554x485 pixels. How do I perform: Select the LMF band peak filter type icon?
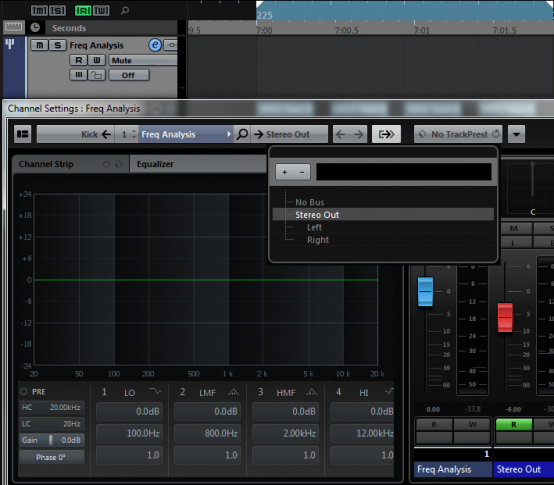(x=234, y=392)
